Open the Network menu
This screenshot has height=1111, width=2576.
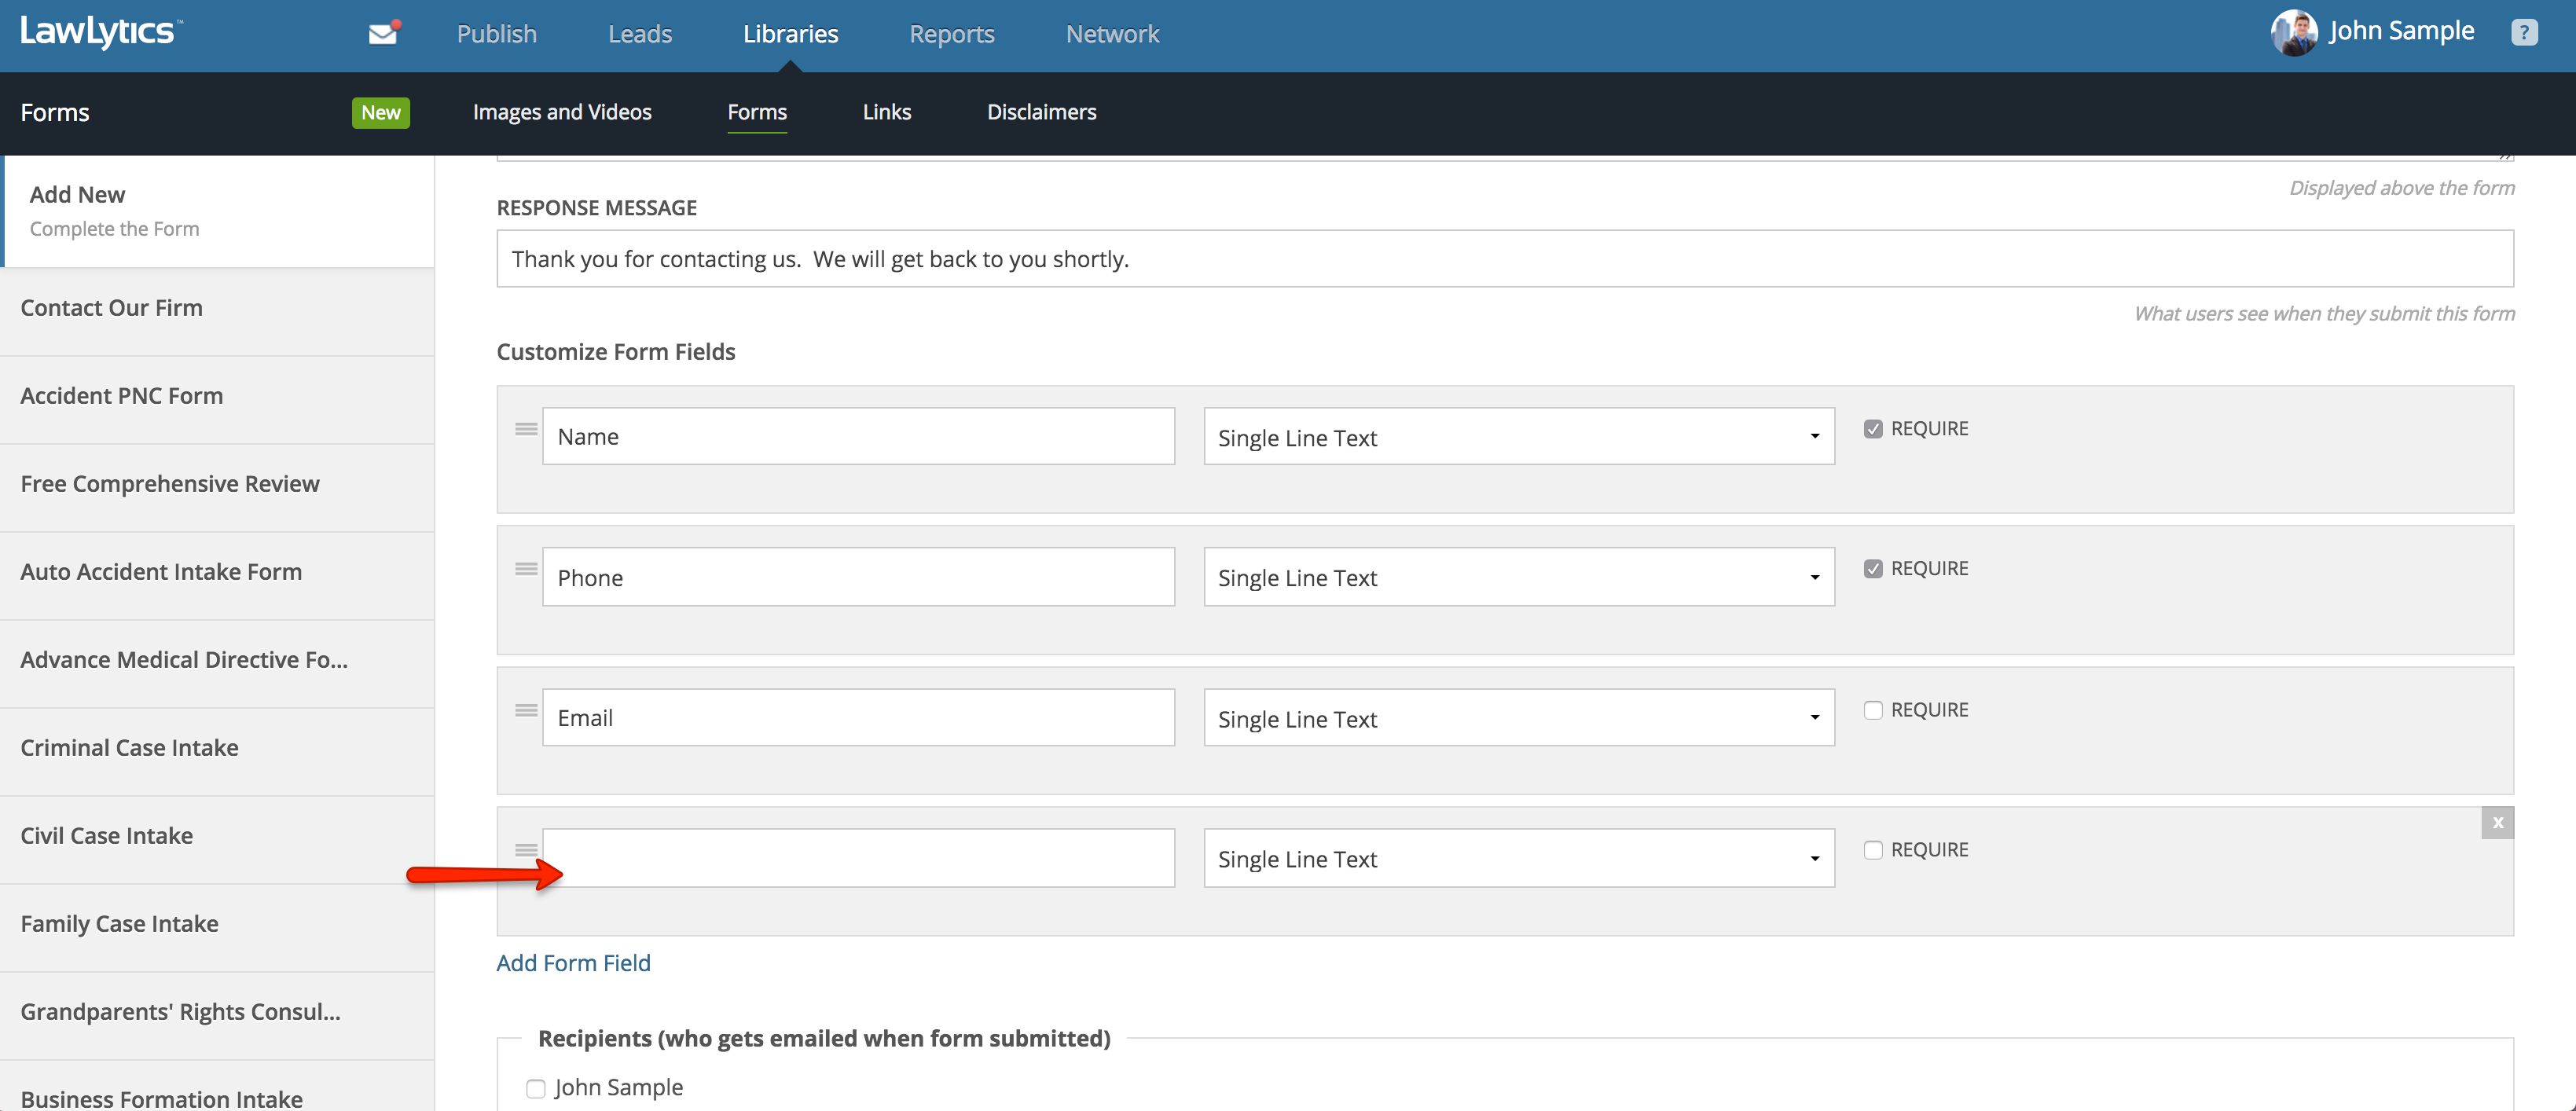click(1112, 34)
